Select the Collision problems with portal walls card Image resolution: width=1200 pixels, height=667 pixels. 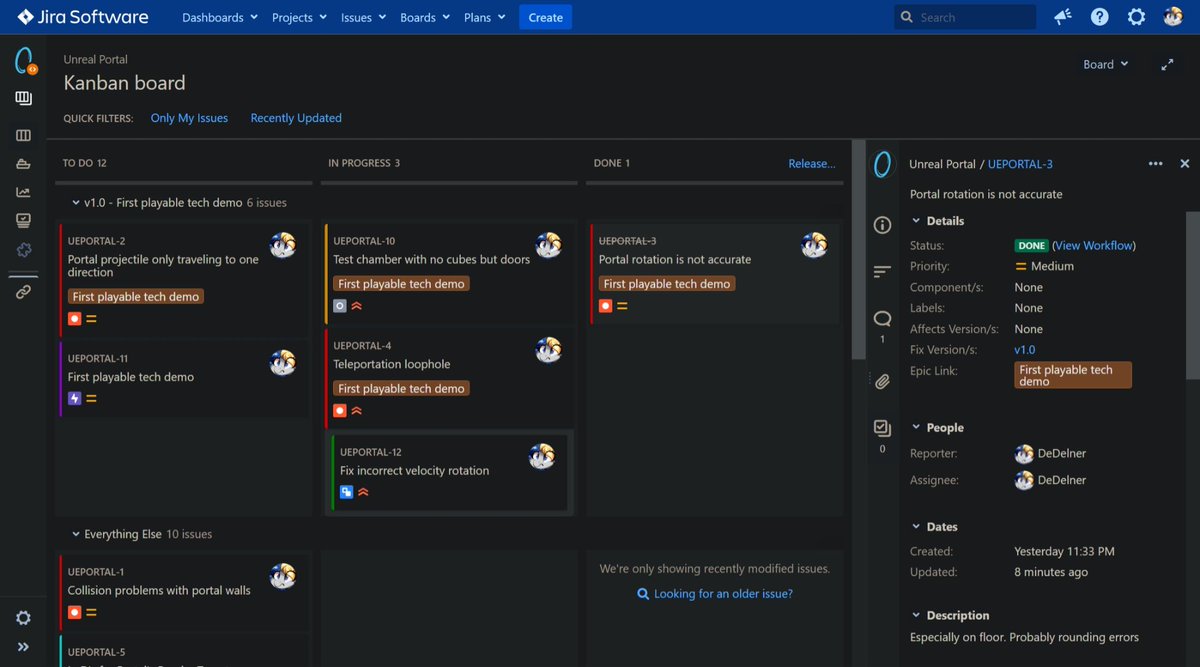(x=184, y=592)
